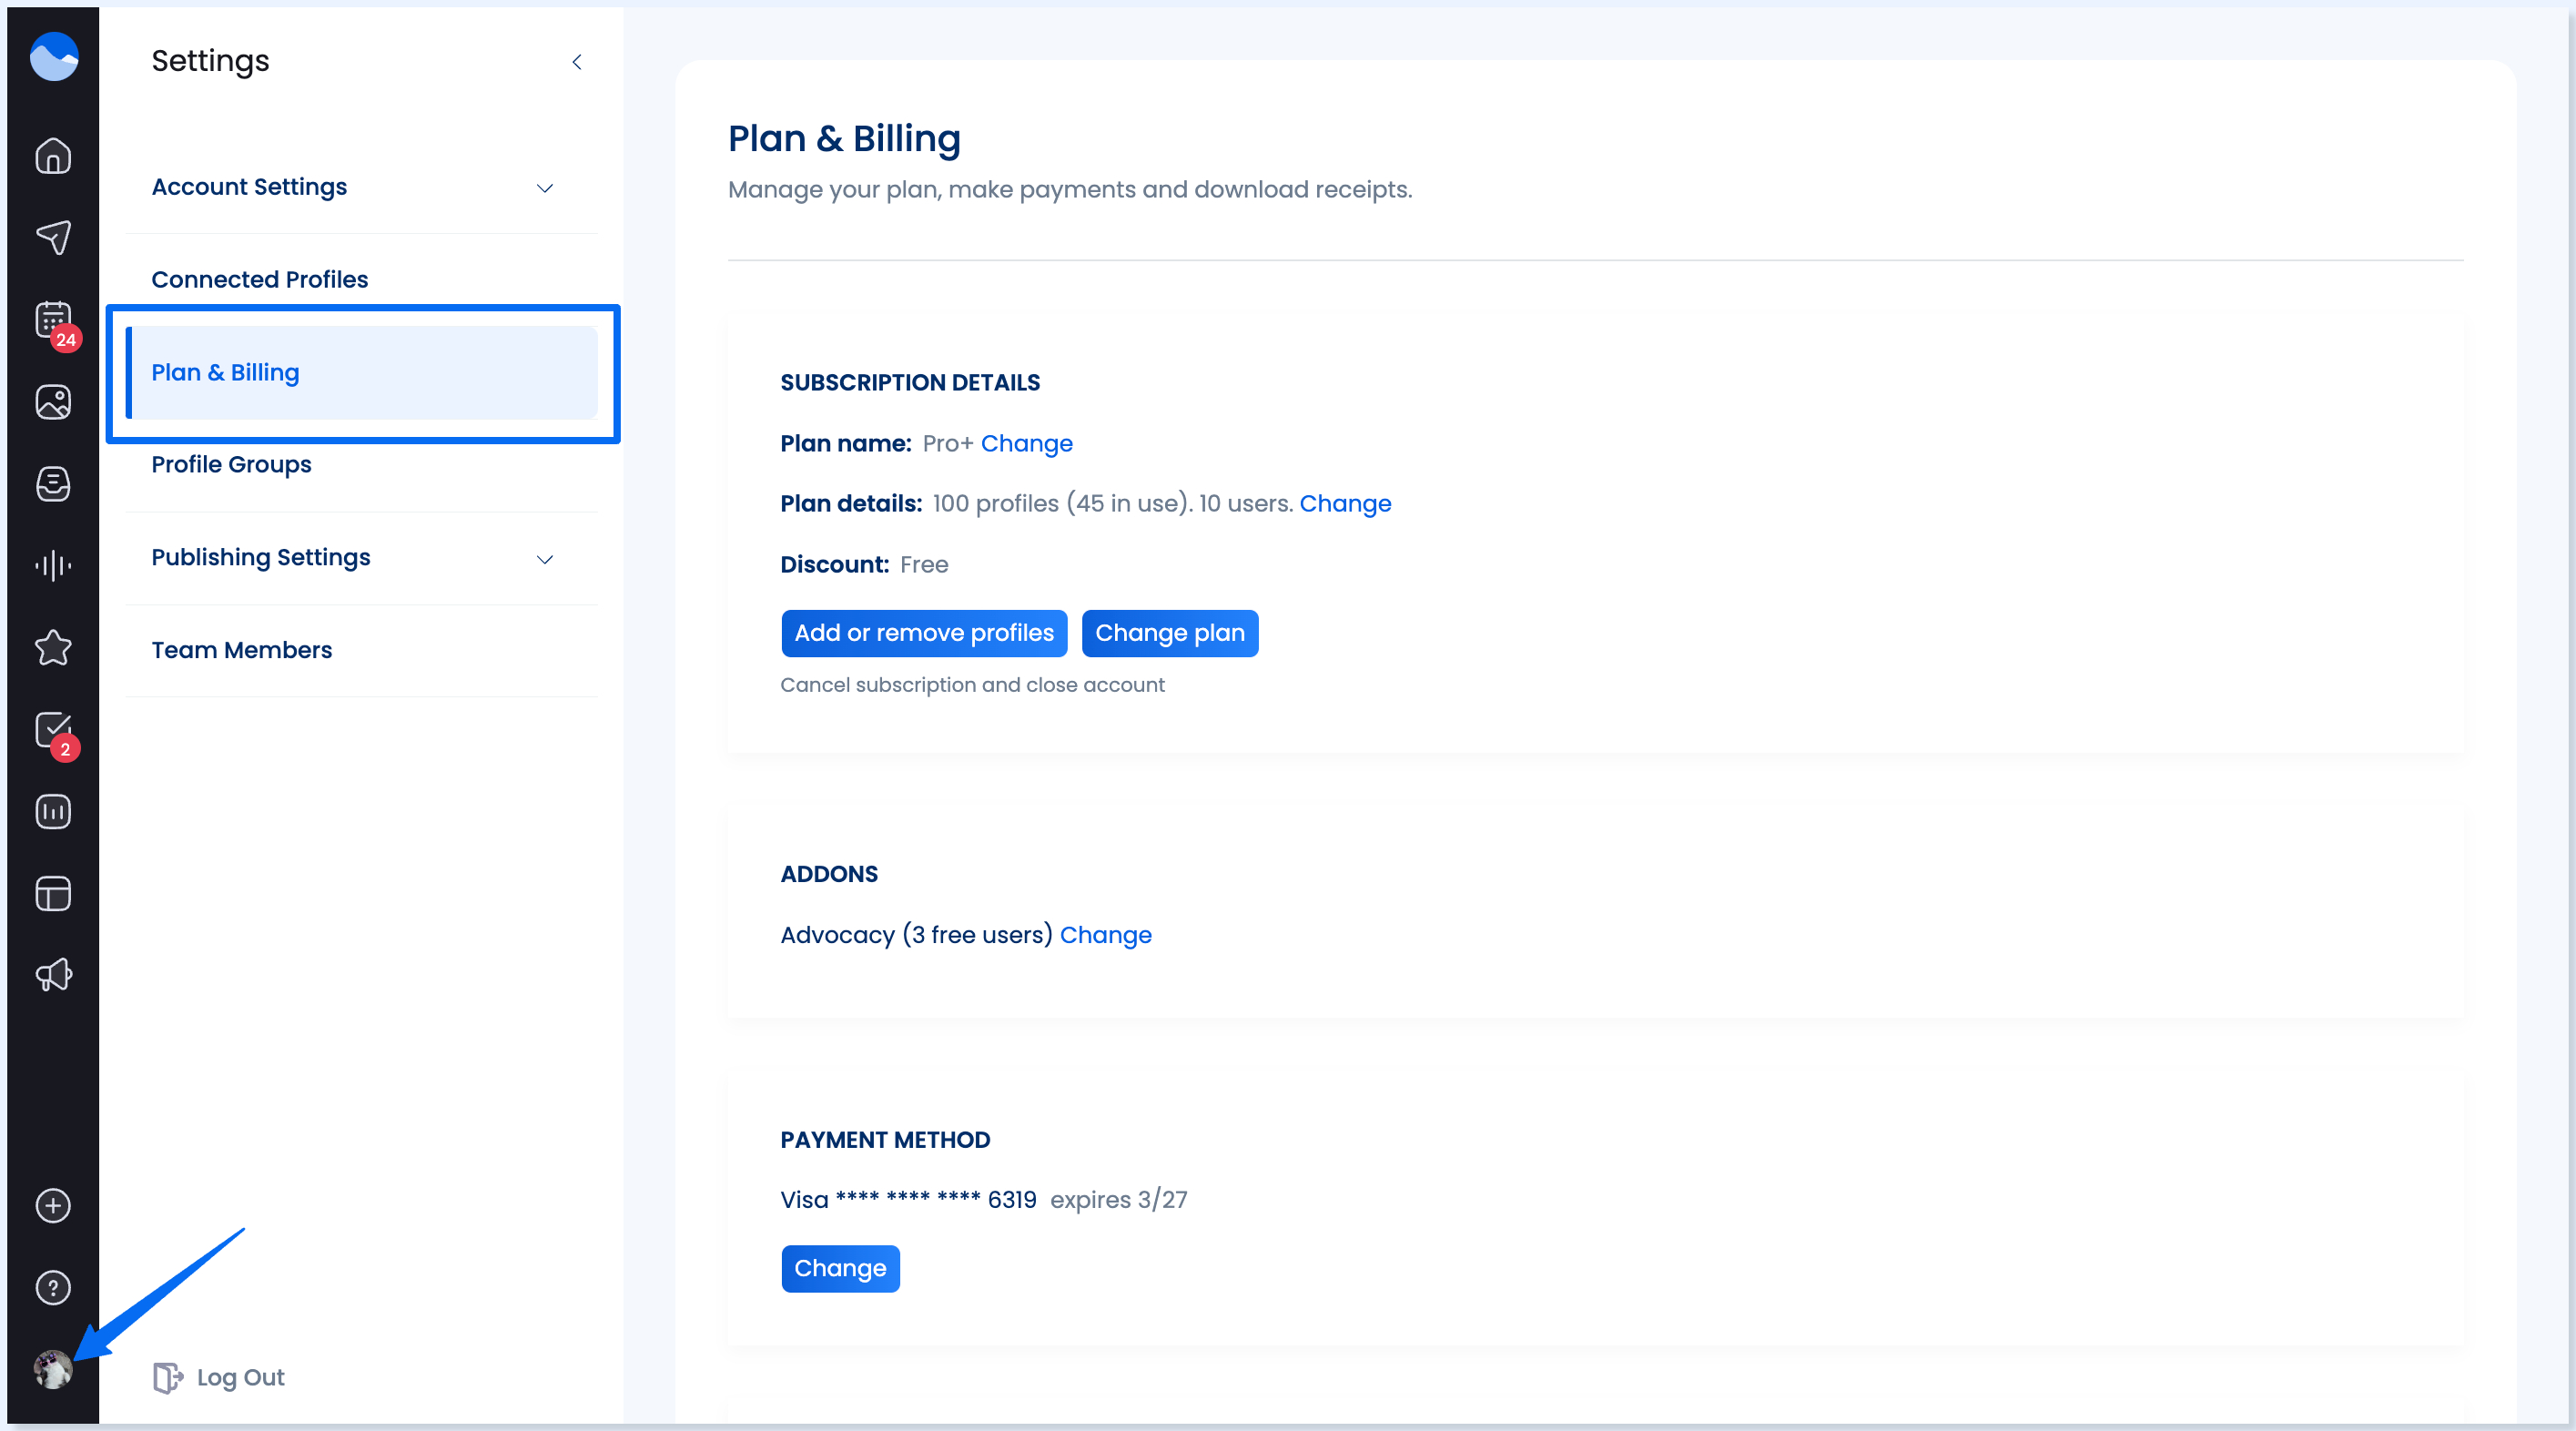Expand the Account Settings chevron

(545, 188)
